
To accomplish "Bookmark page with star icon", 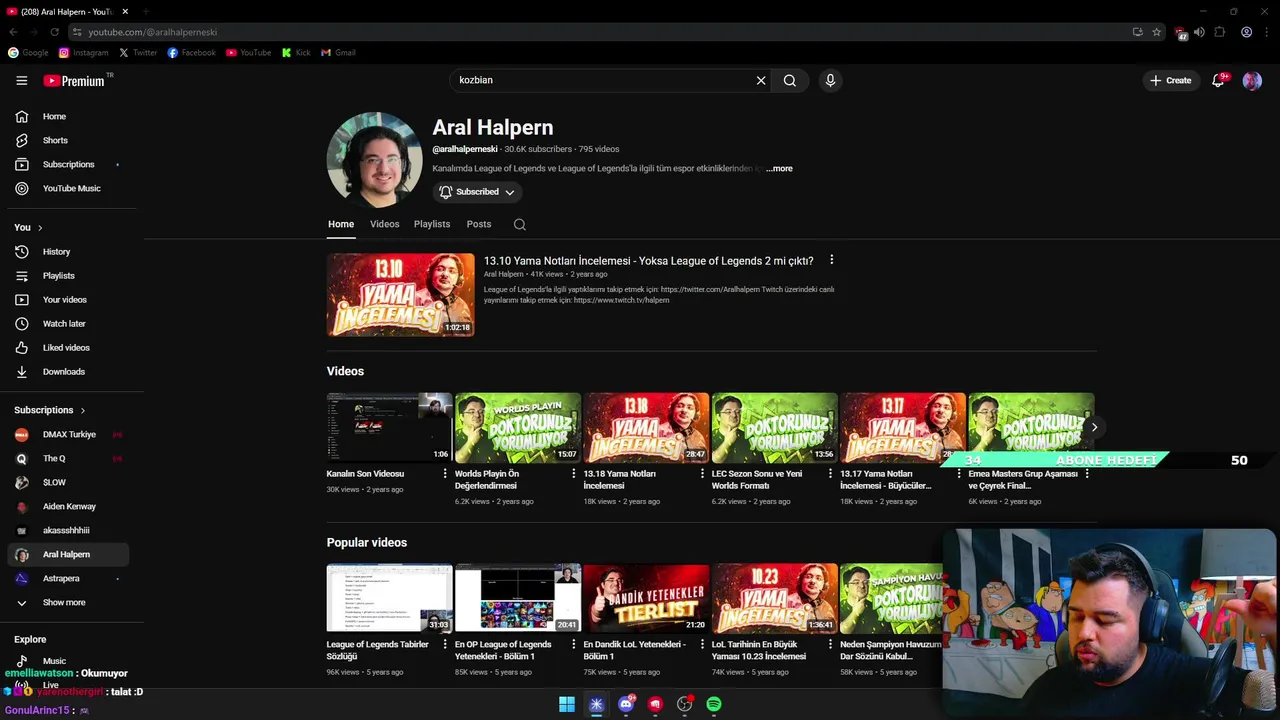I will (x=1157, y=32).
